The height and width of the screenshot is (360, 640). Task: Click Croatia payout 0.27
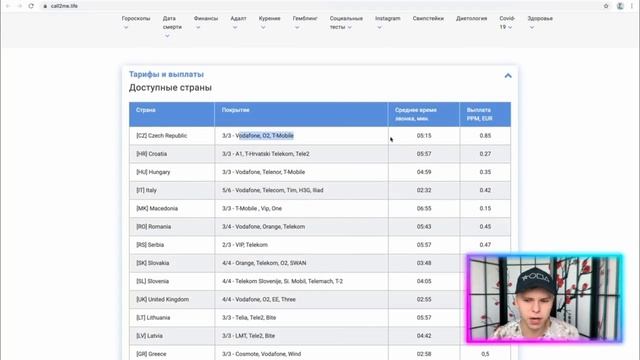485,154
